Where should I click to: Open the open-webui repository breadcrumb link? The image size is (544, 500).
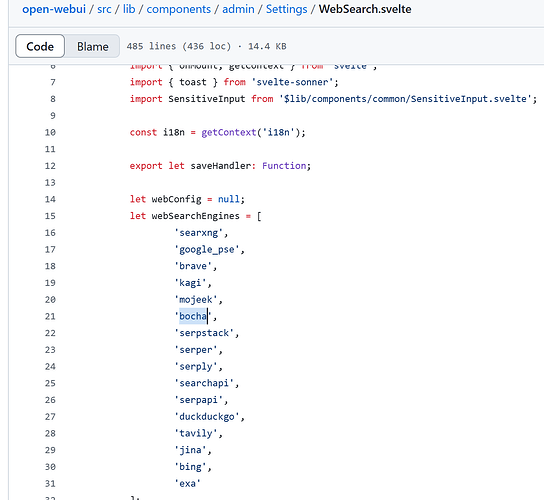coord(54,9)
